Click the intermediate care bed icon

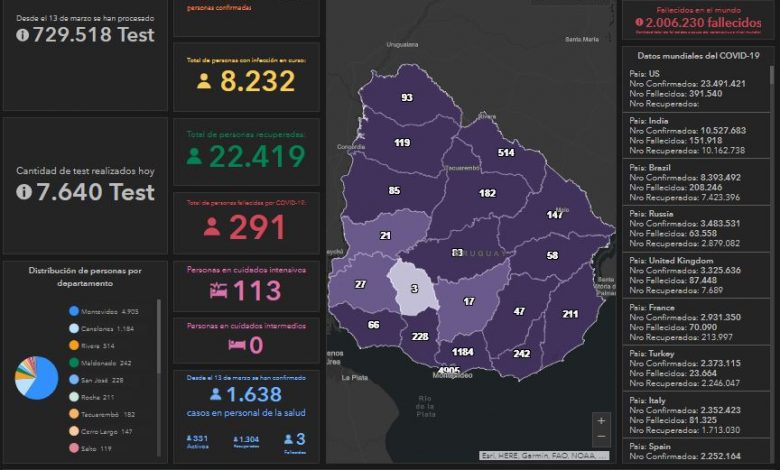tap(237, 345)
